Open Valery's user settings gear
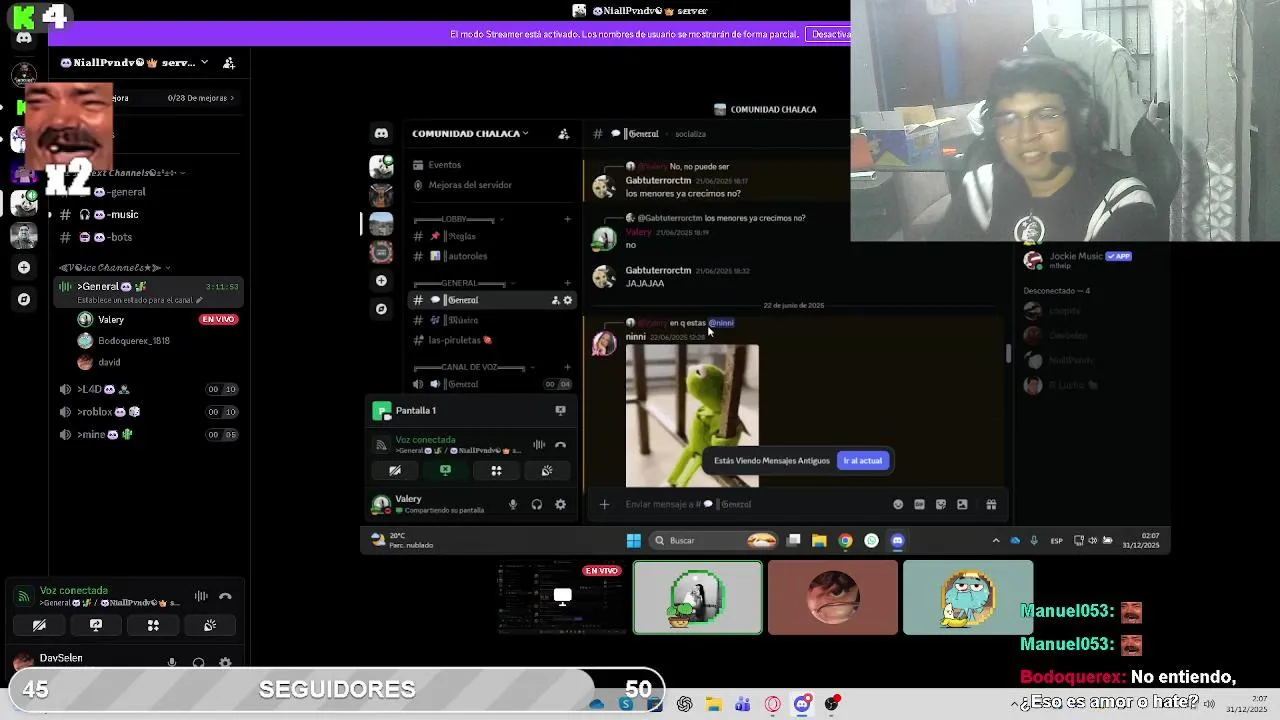Screen dimensions: 1280x720 (560, 504)
